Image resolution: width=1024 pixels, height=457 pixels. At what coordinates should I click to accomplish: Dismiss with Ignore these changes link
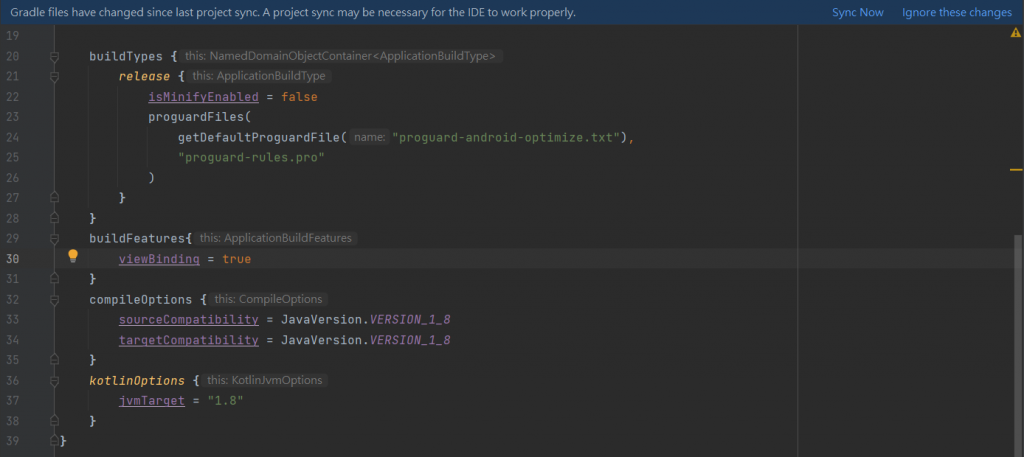(x=957, y=12)
